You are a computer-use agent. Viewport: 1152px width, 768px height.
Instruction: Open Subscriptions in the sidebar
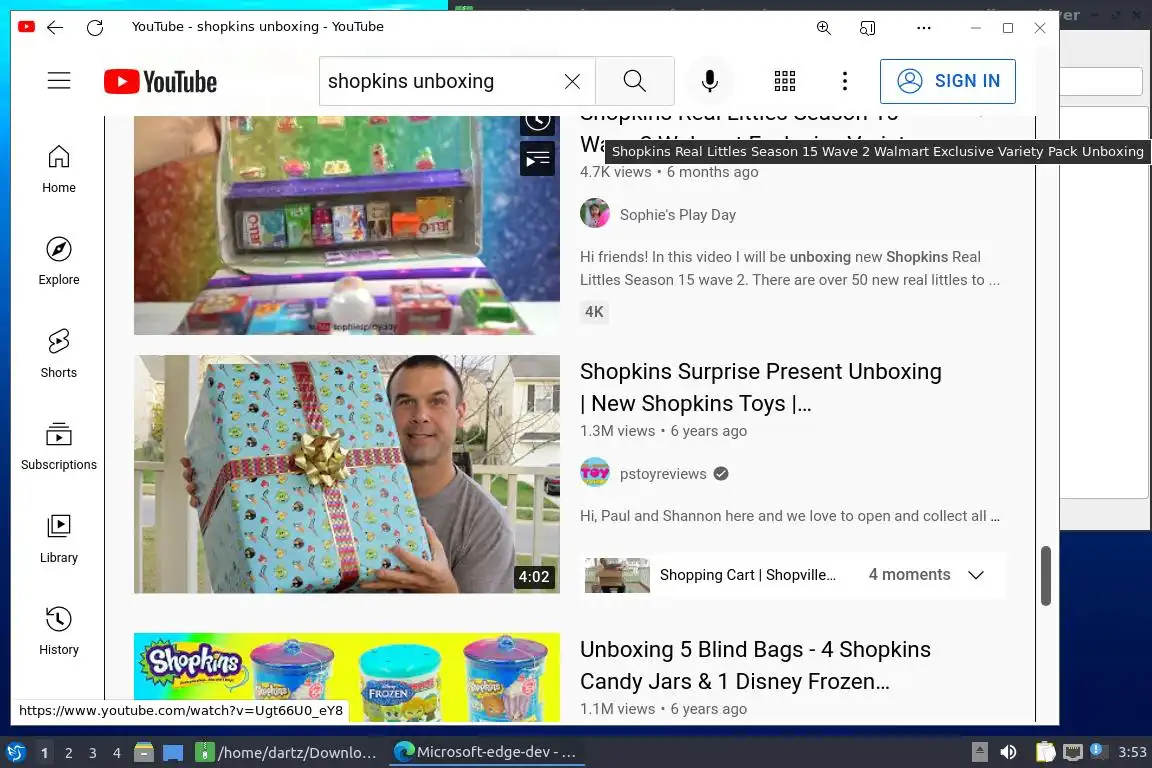click(x=59, y=447)
